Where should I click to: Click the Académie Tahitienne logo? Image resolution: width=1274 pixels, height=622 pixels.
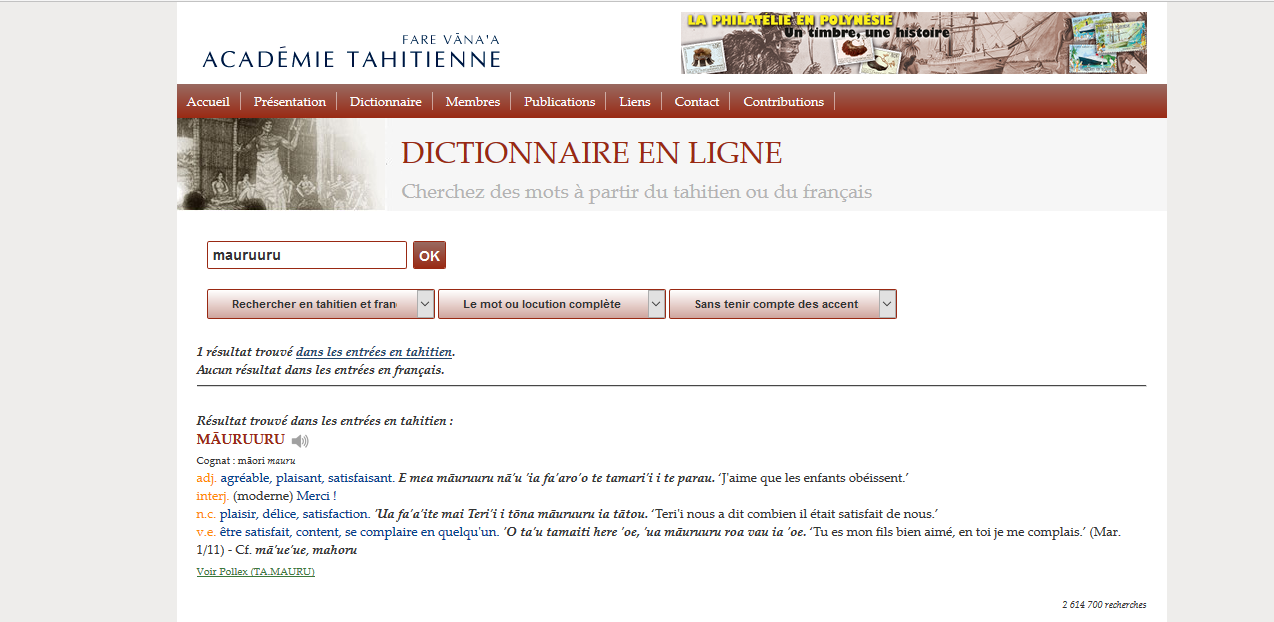(351, 52)
